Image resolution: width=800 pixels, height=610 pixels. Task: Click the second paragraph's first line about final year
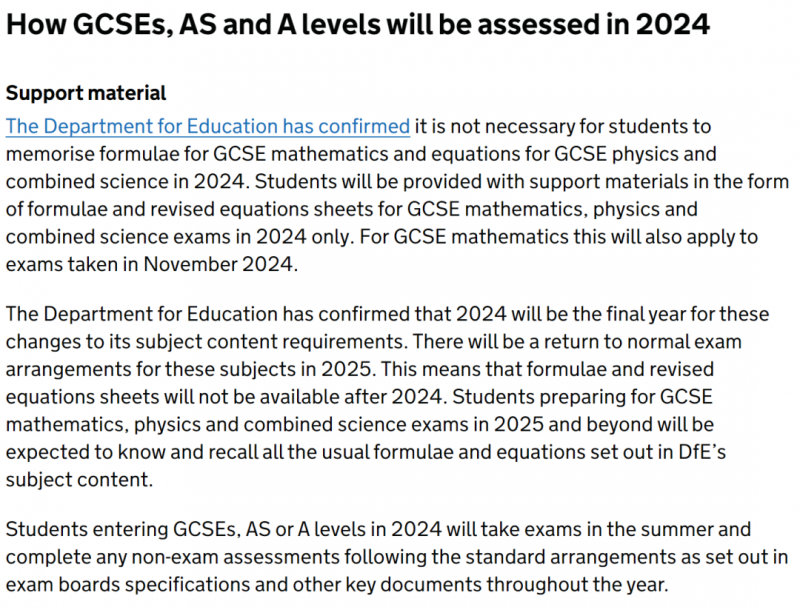tap(387, 314)
